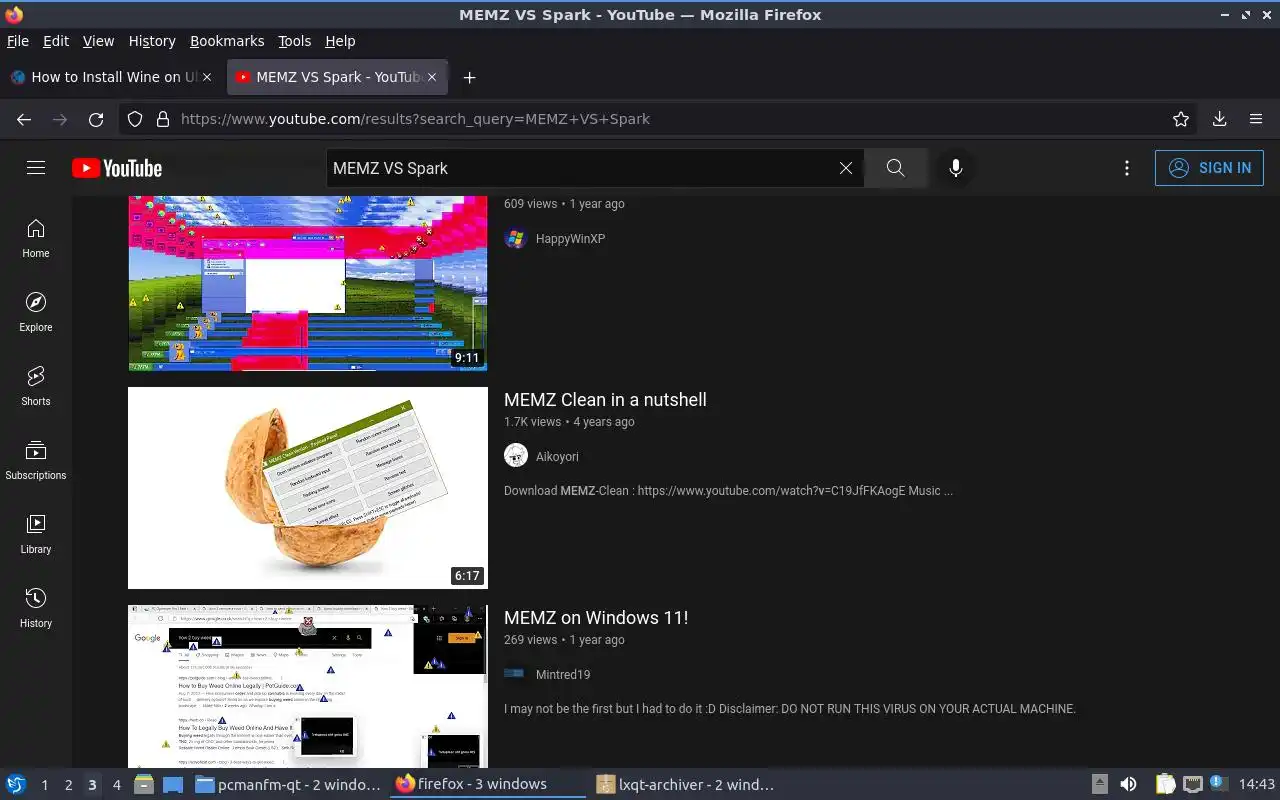This screenshot has height=800, width=1280.
Task: Click the network icon in system tray
Action: [x=1192, y=784]
